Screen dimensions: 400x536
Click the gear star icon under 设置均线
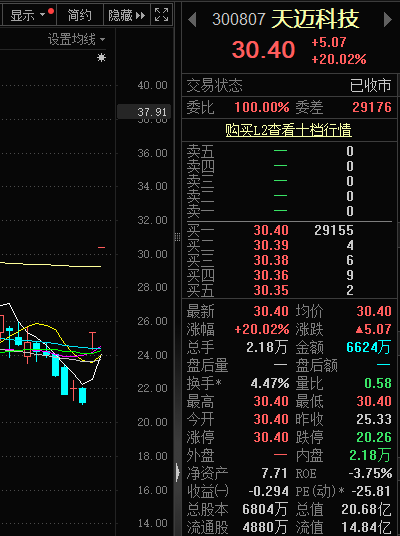coord(101,57)
